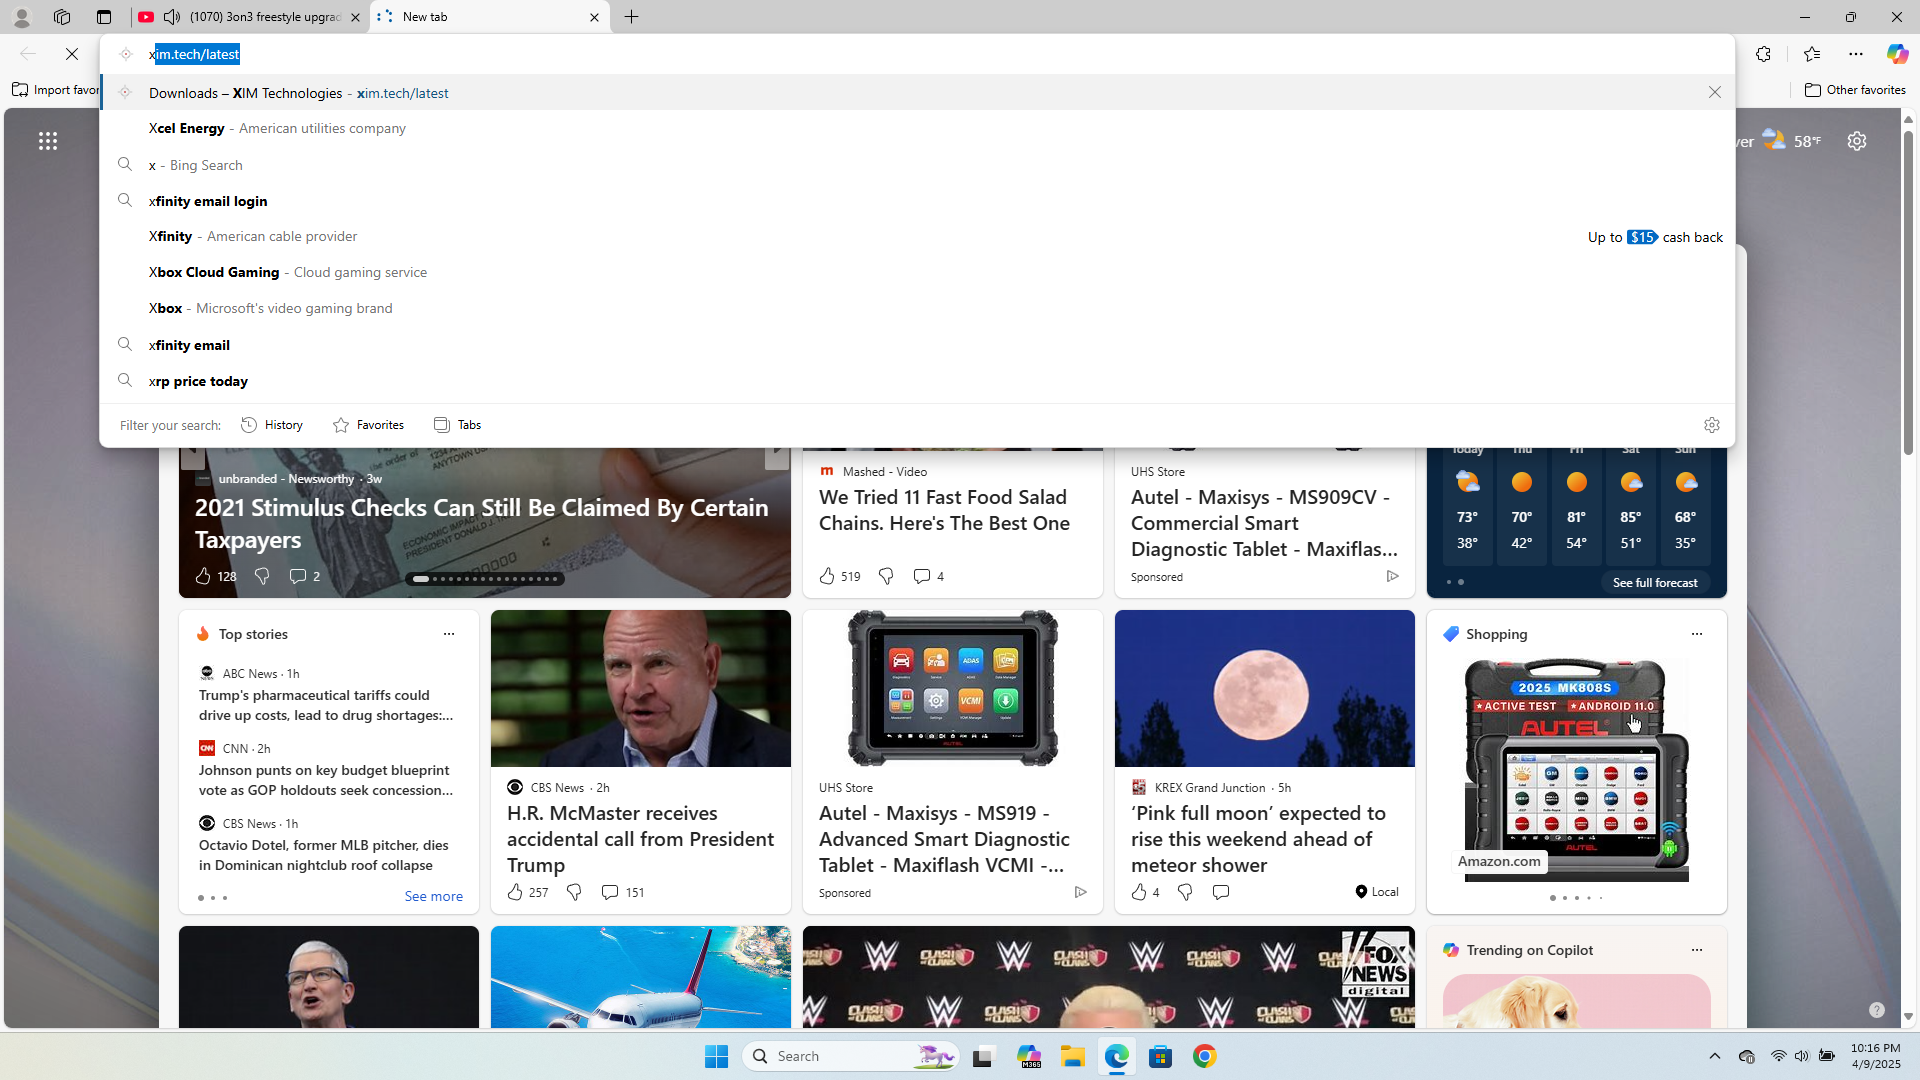Stop loading the page
Viewport: 1920px width, 1080px height.
tap(72, 54)
